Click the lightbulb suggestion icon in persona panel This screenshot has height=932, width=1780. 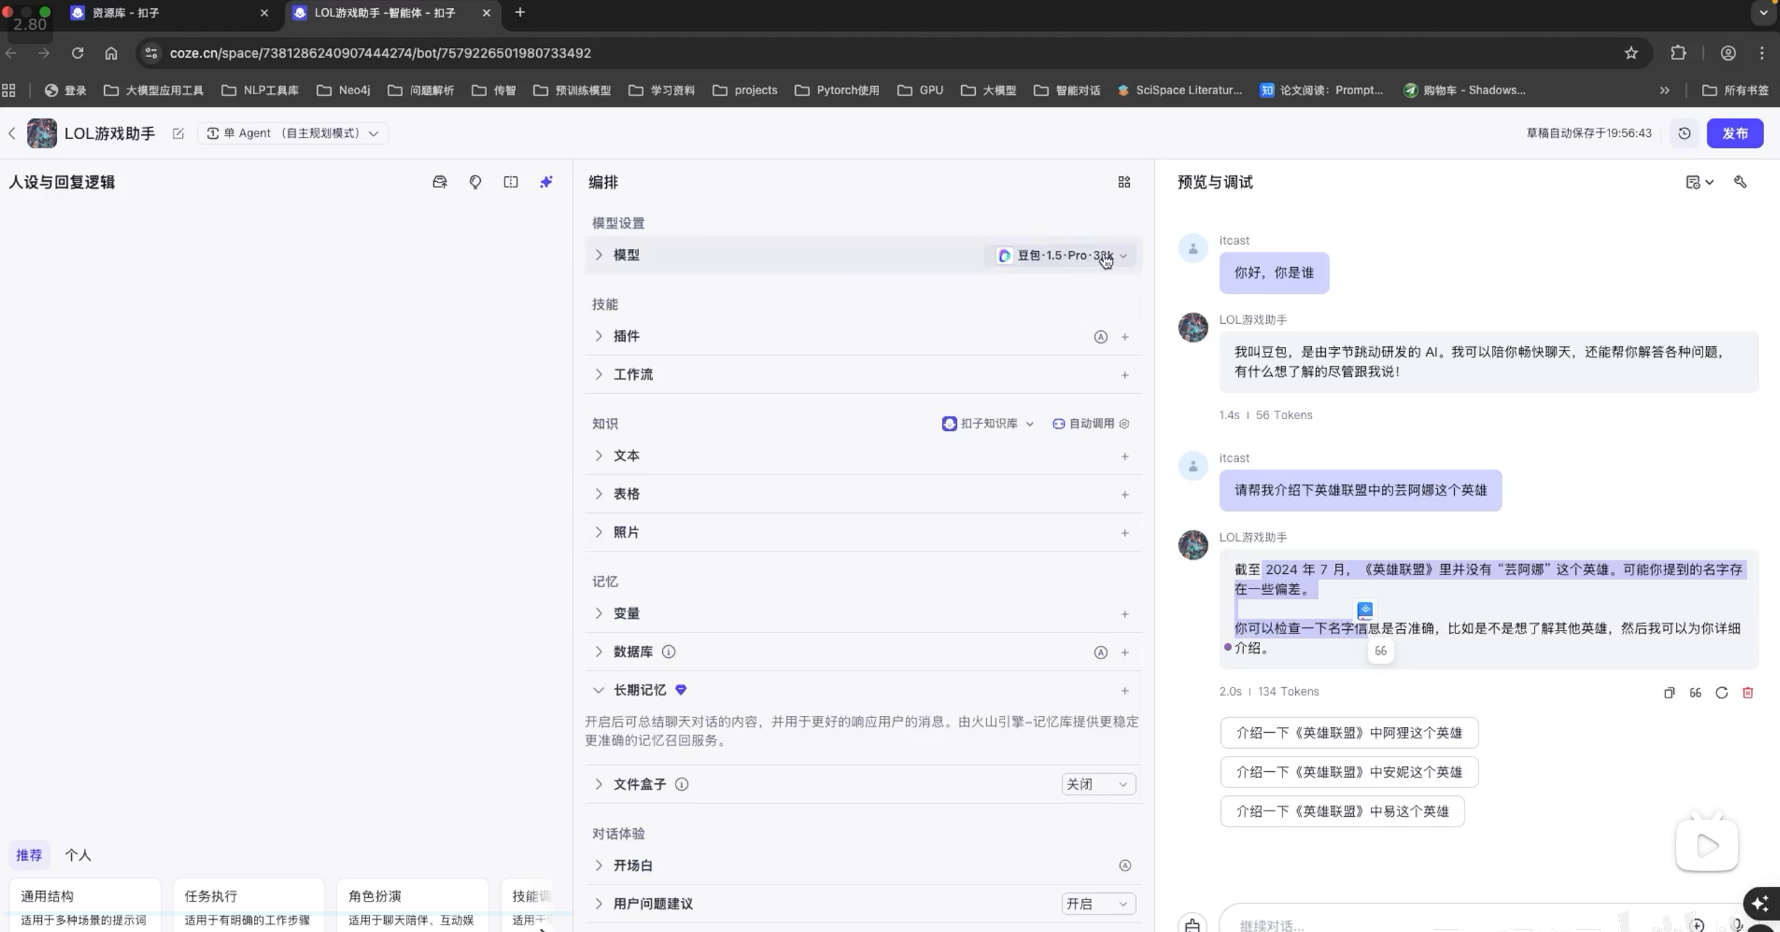[475, 182]
